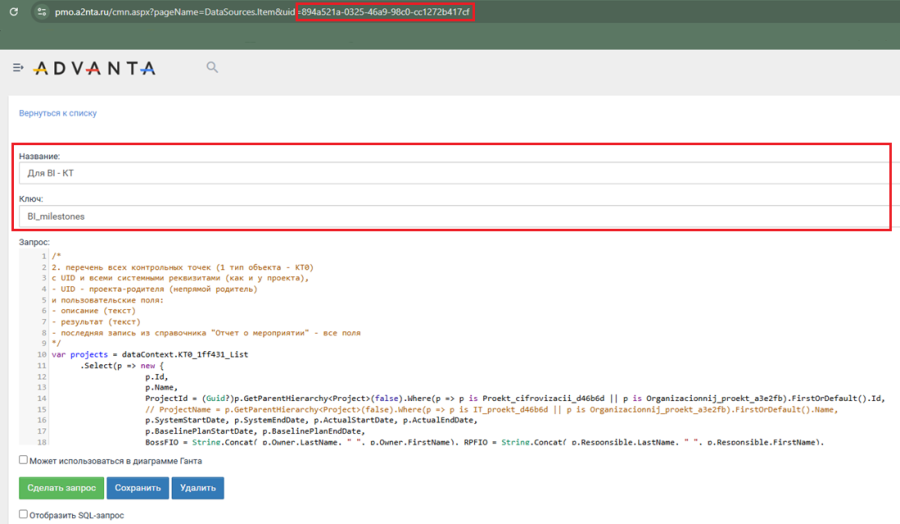The width and height of the screenshot is (900, 524).
Task: Save data source with Сохранить button
Action: 138,488
